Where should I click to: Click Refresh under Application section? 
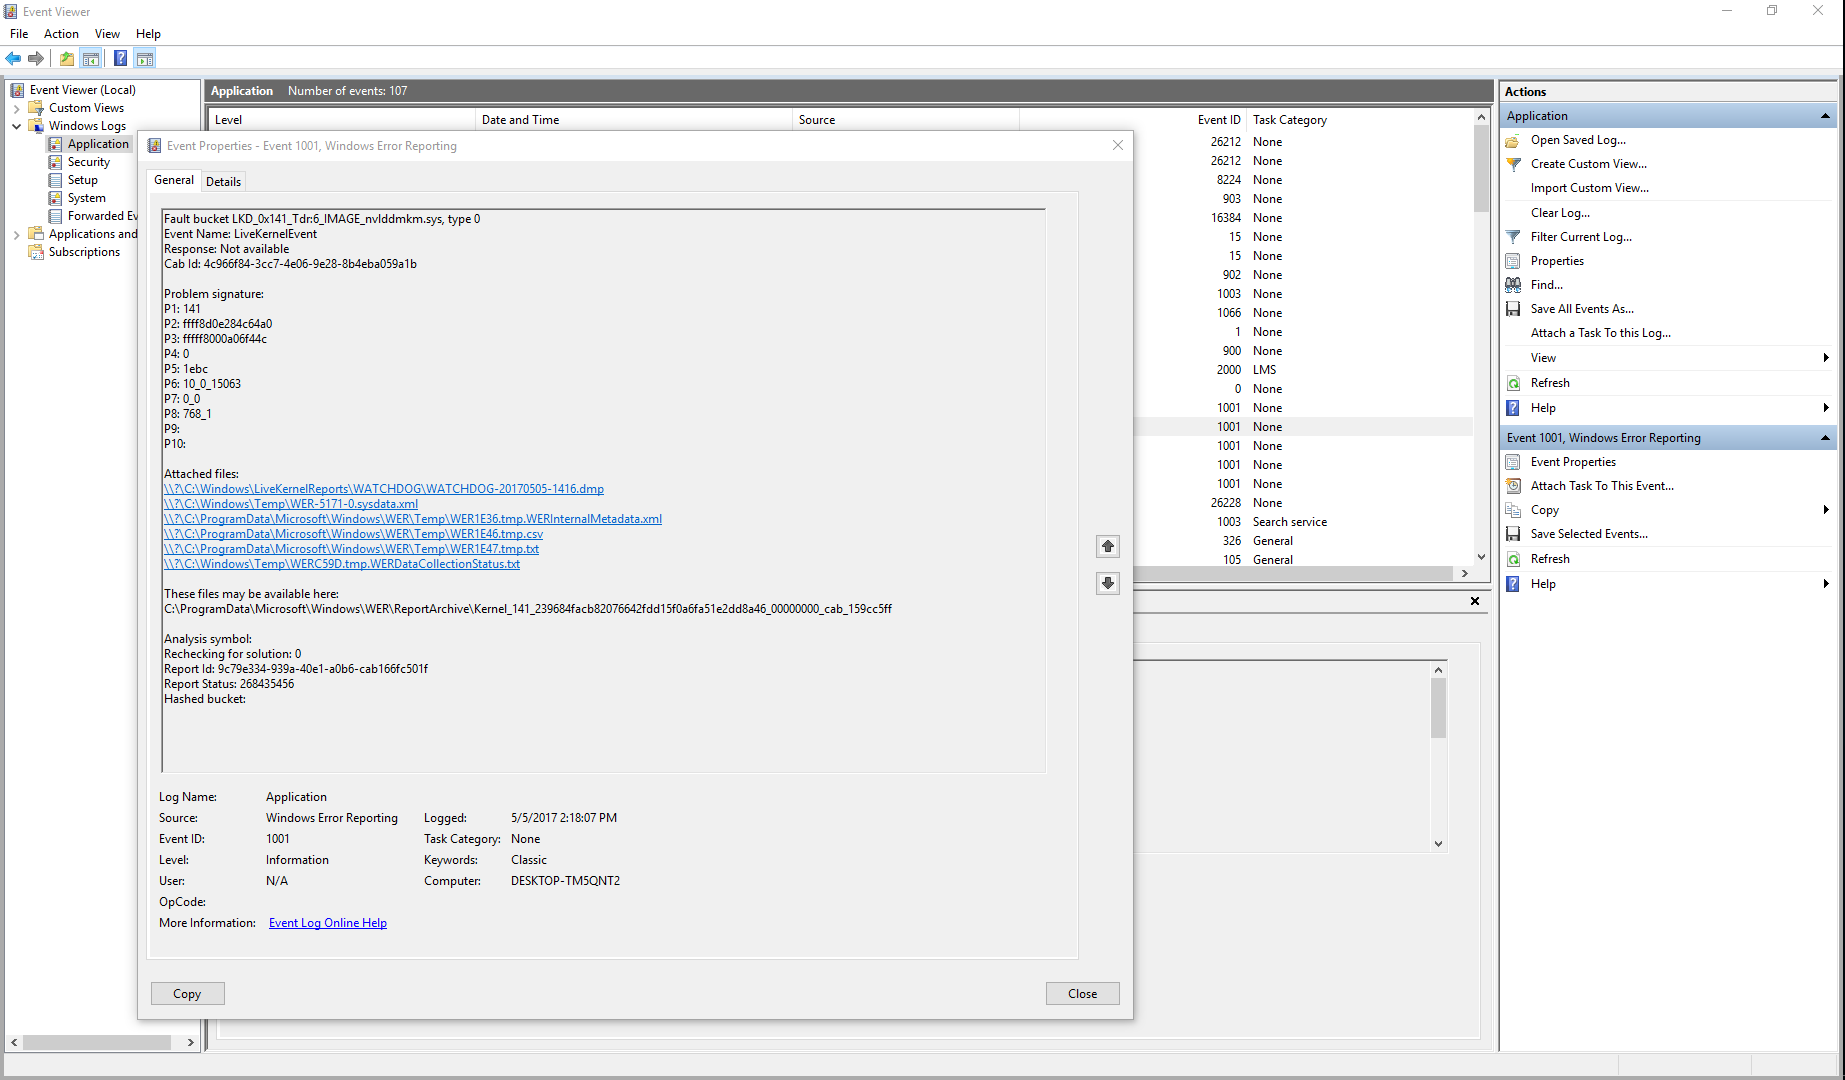pos(1550,383)
